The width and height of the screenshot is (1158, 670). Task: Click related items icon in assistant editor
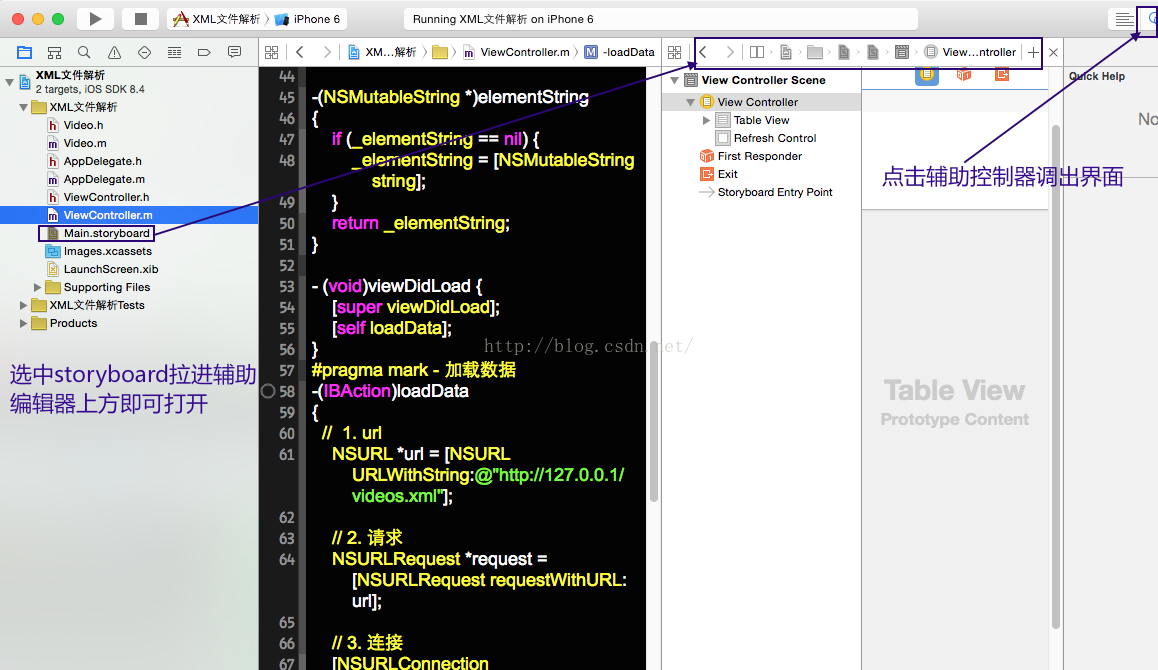[674, 52]
